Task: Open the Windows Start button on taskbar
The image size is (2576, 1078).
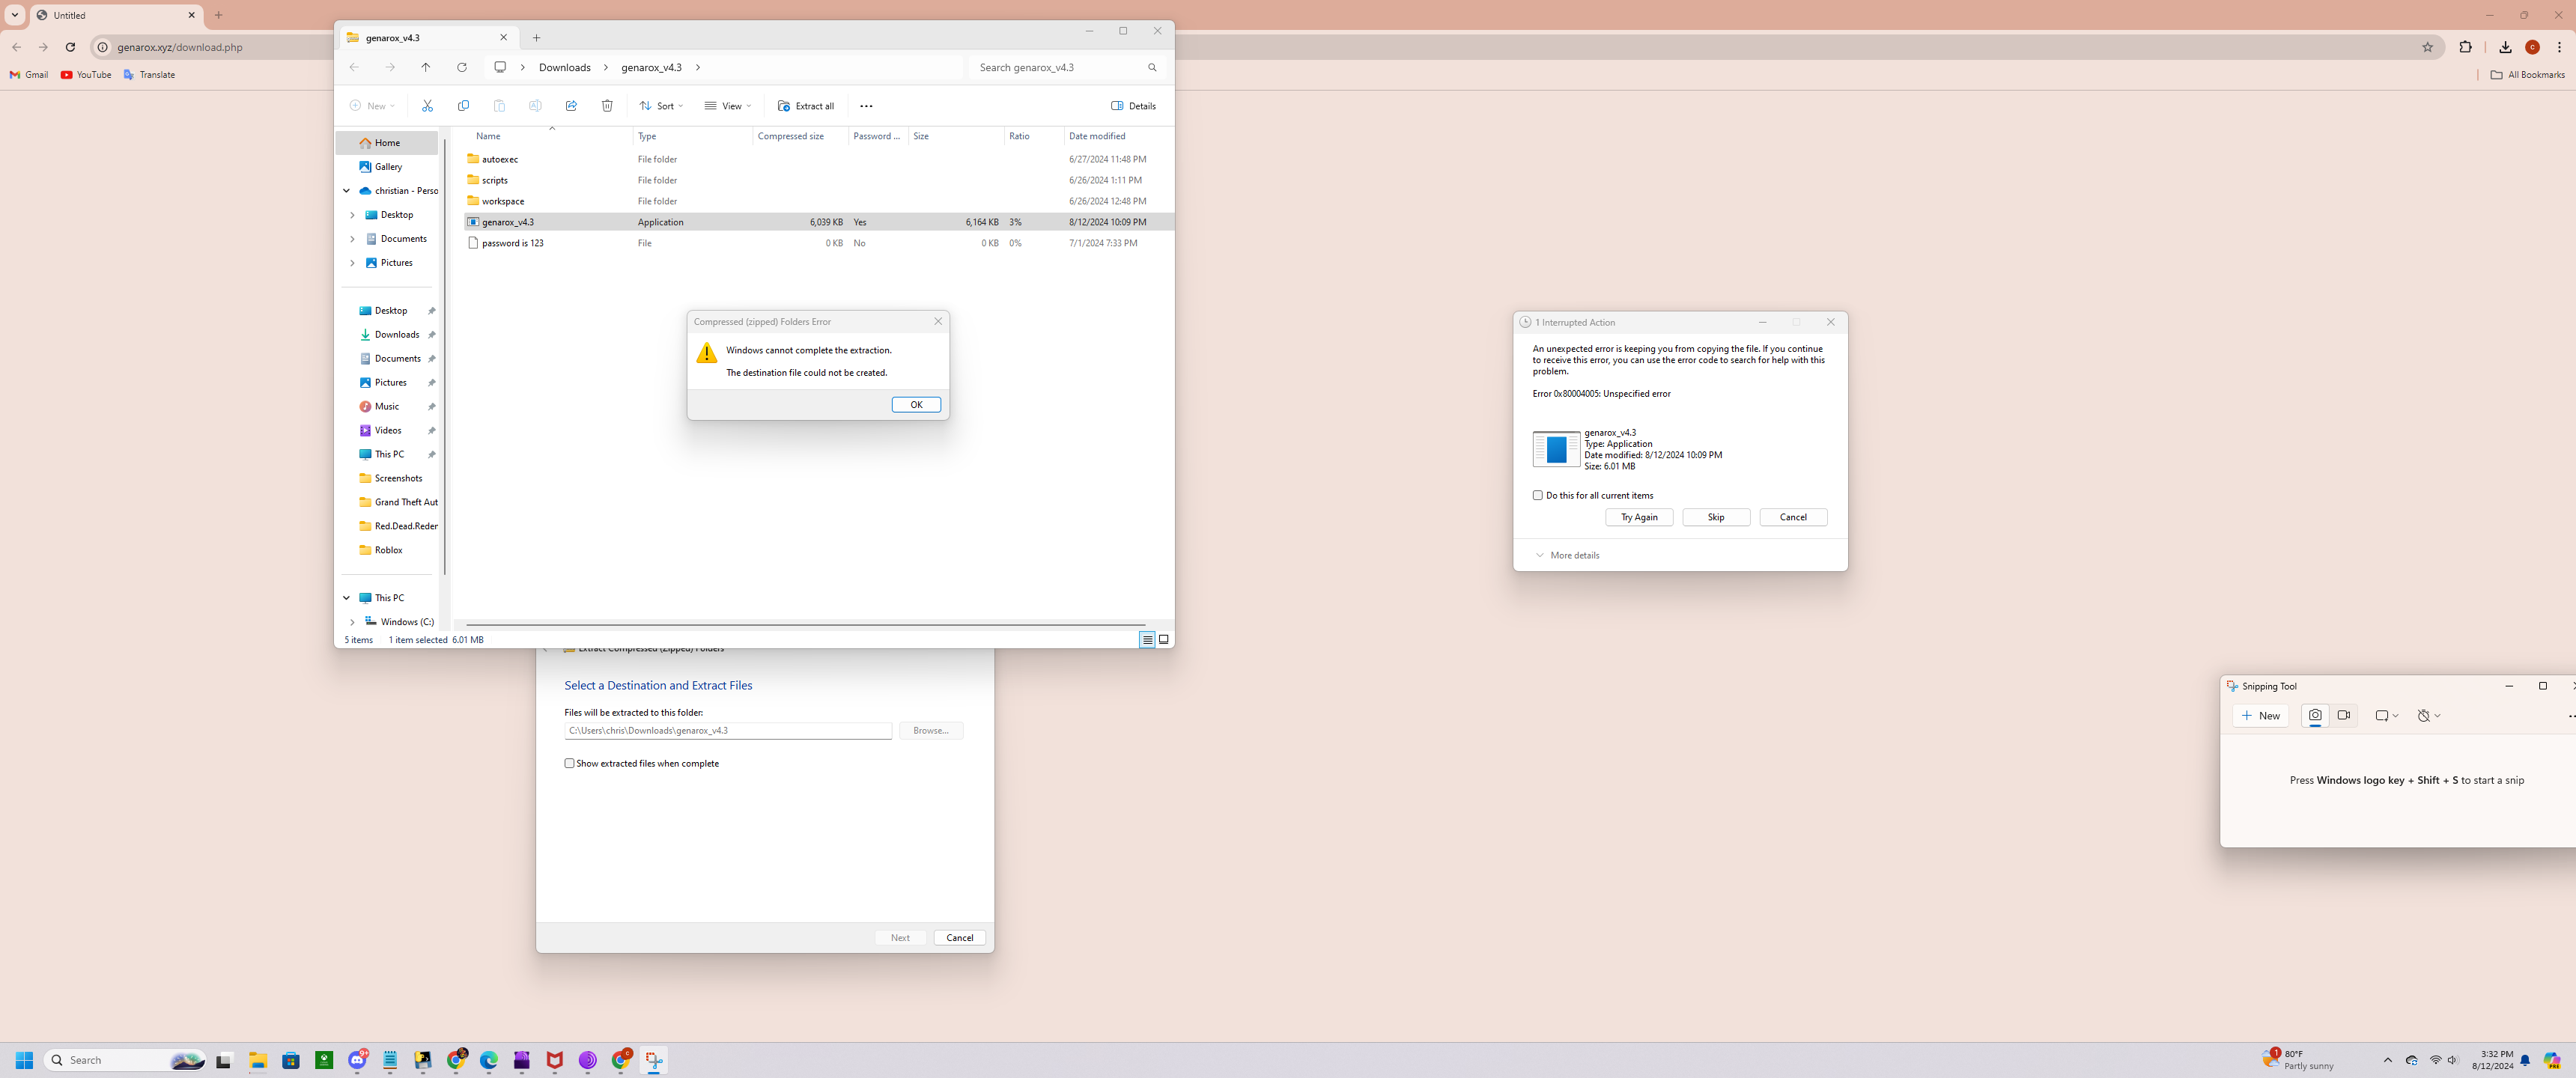Action: point(25,1060)
